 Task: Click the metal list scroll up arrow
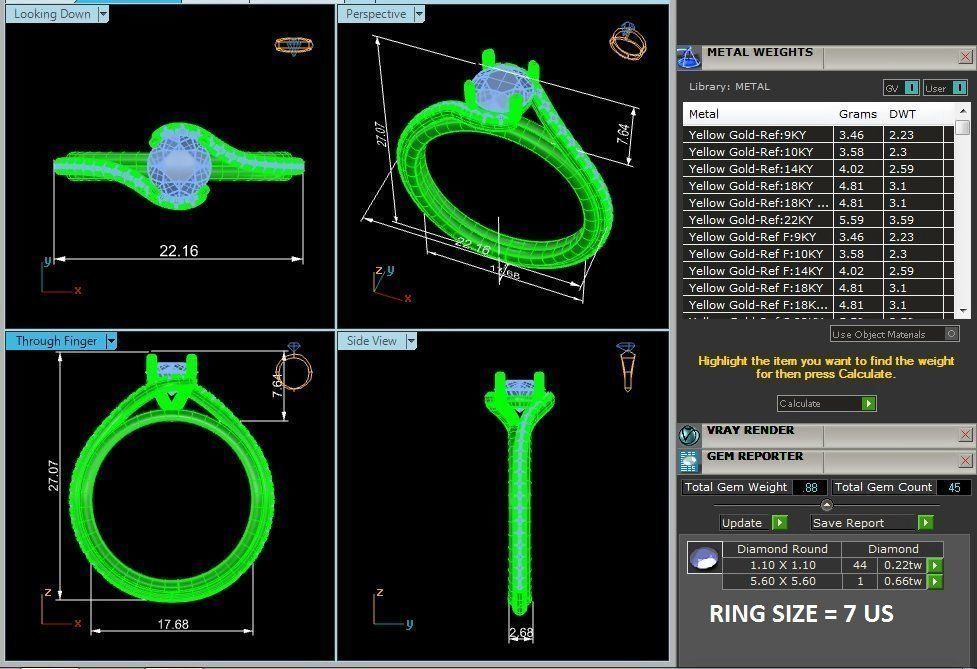coord(963,111)
